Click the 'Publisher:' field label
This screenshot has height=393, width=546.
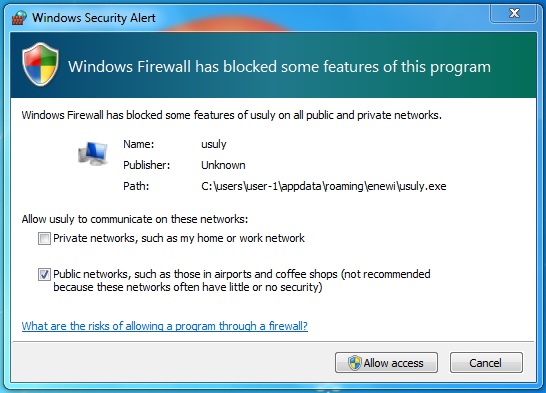click(147, 165)
